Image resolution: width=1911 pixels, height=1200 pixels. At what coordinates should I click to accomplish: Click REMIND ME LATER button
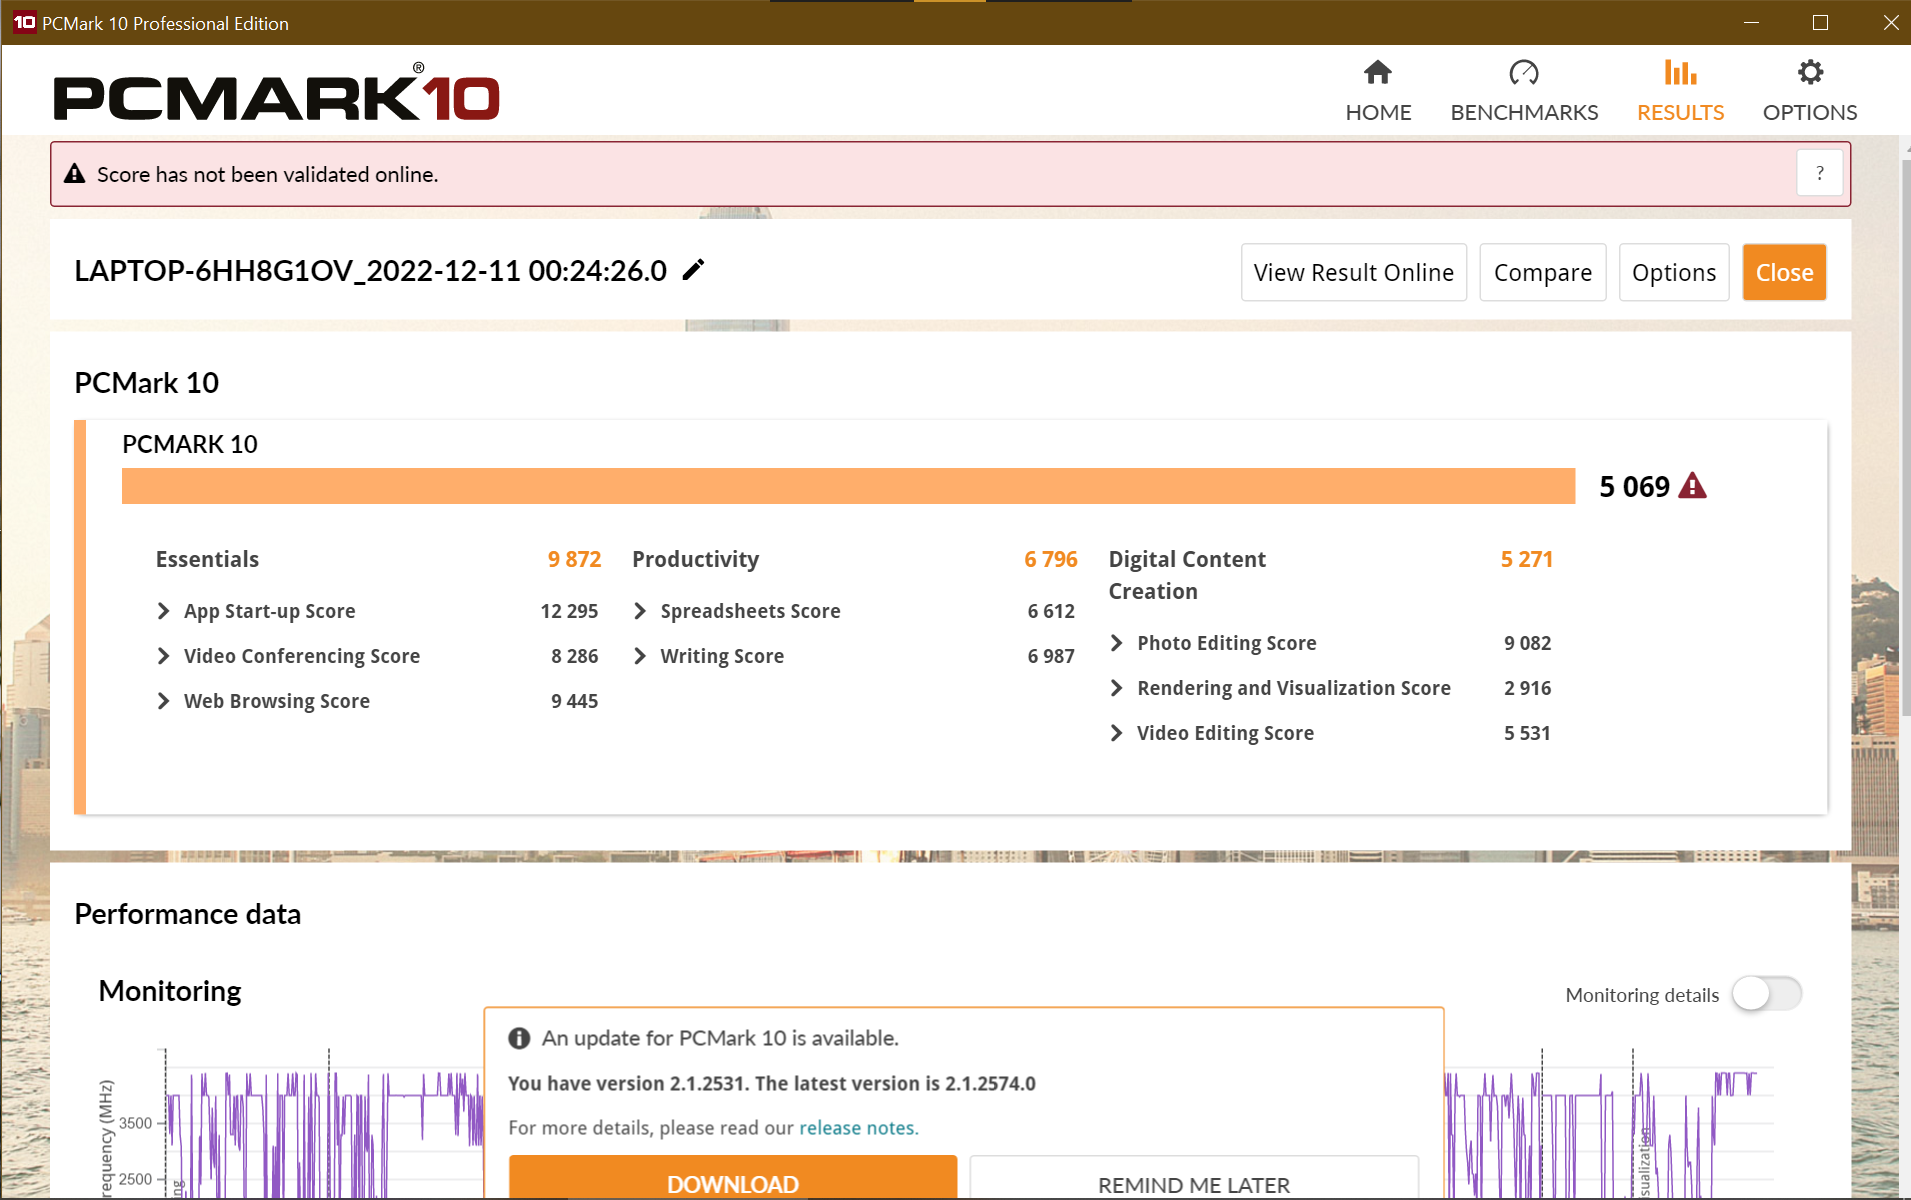click(1194, 1178)
